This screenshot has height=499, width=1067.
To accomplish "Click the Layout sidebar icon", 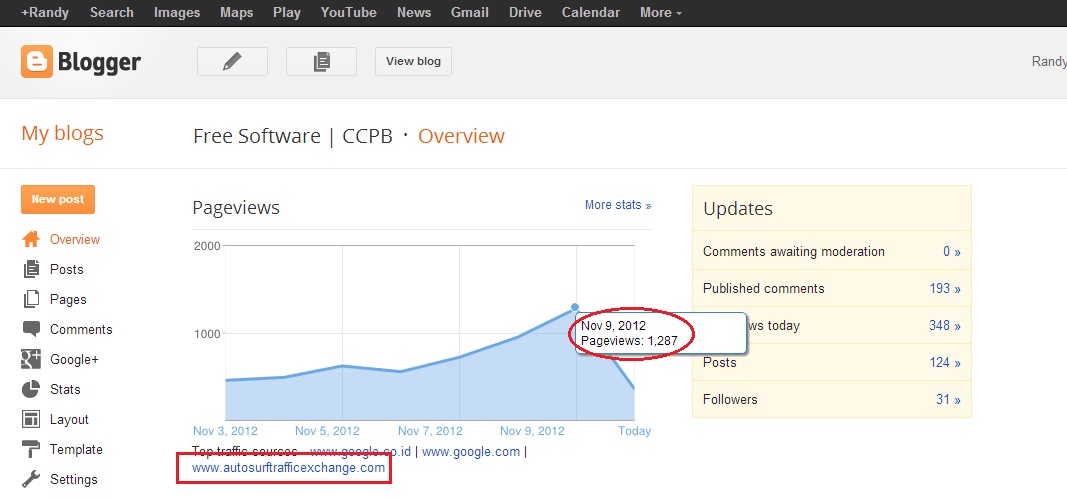I will click(31, 419).
